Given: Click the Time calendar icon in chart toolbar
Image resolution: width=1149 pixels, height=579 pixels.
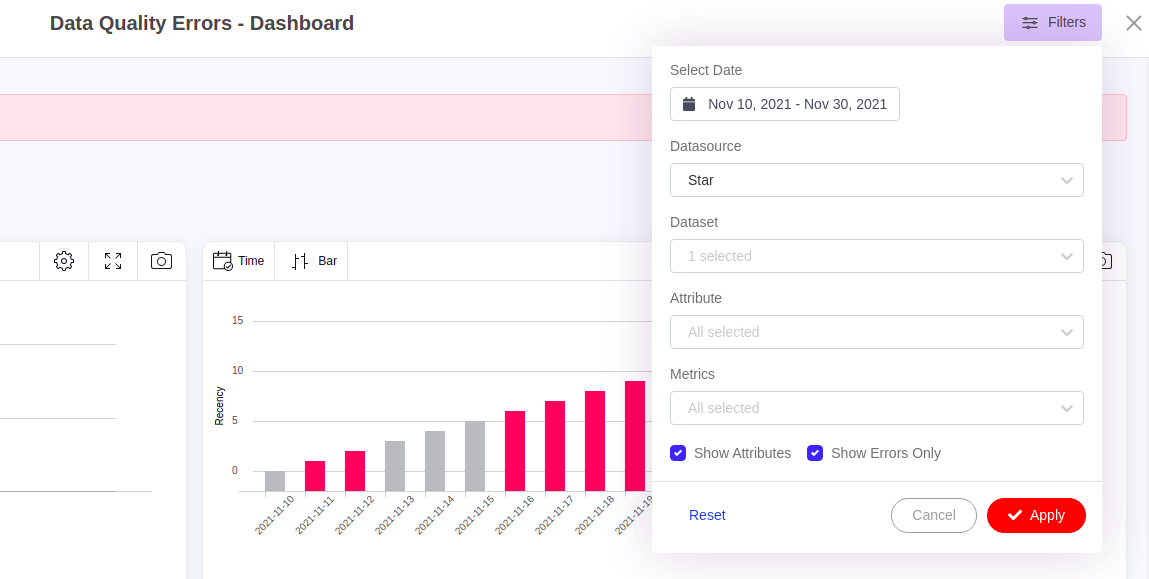Looking at the screenshot, I should [x=222, y=261].
